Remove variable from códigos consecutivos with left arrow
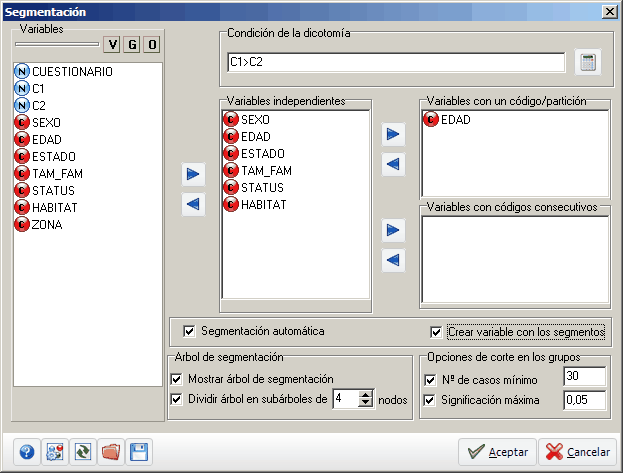 pyautogui.click(x=393, y=260)
